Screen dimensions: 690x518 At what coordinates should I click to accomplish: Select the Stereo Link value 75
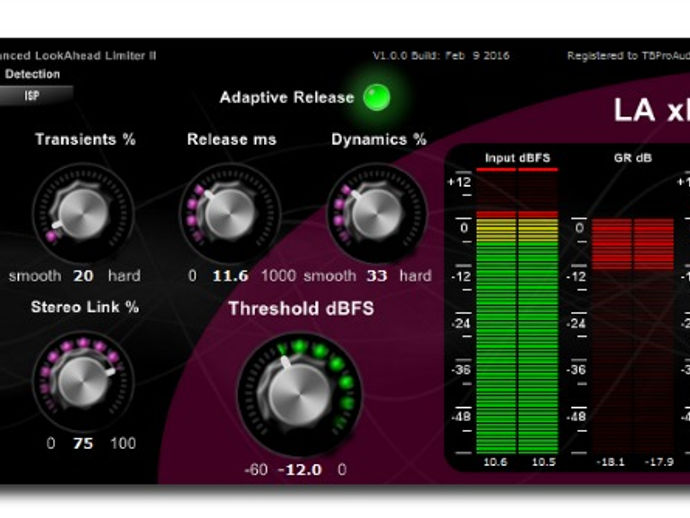pos(83,443)
